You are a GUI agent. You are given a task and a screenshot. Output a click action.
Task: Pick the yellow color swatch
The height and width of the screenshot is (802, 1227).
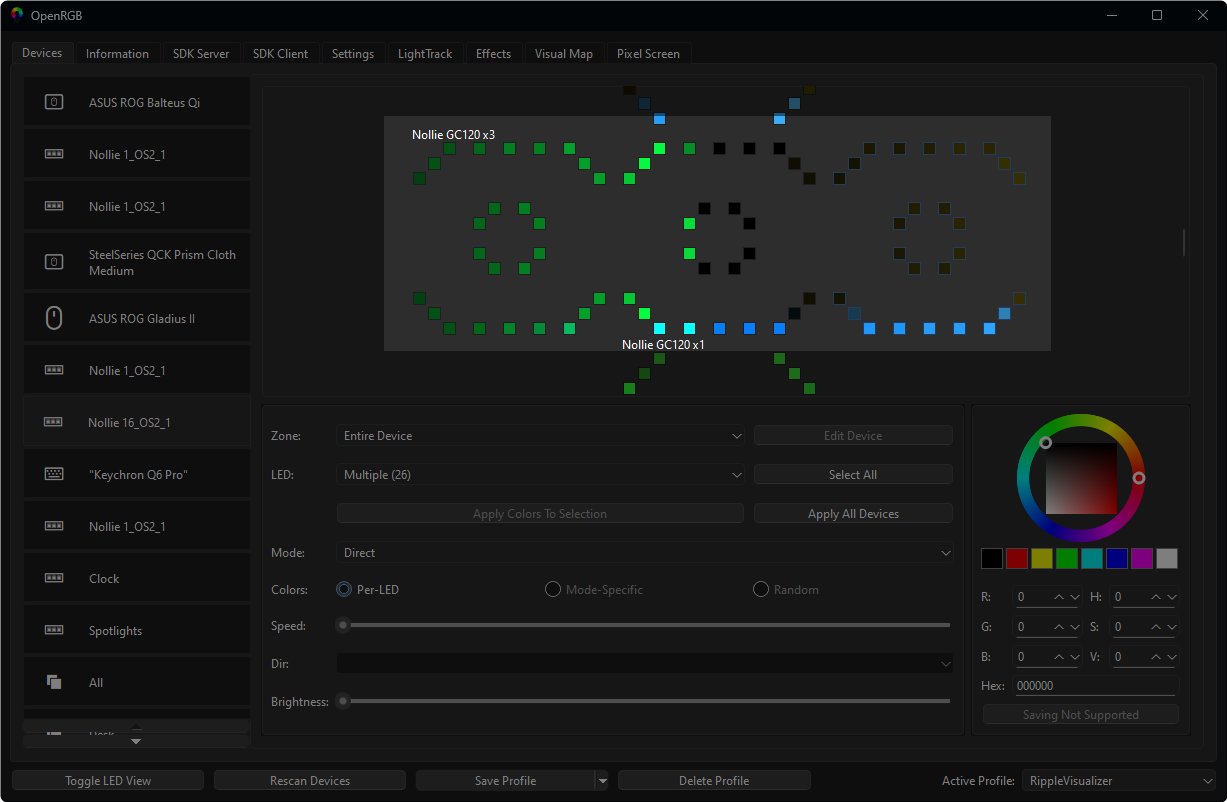(x=1042, y=558)
